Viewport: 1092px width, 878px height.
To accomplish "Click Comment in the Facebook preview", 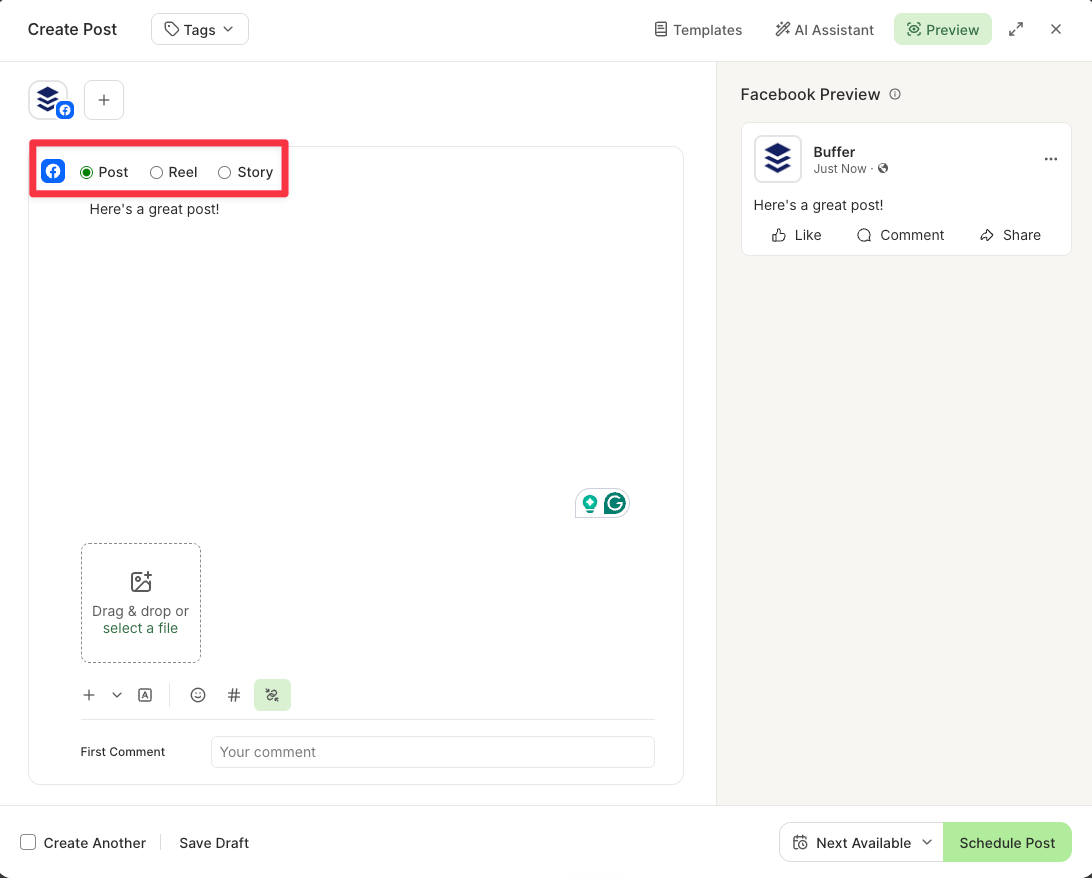I will [x=900, y=235].
